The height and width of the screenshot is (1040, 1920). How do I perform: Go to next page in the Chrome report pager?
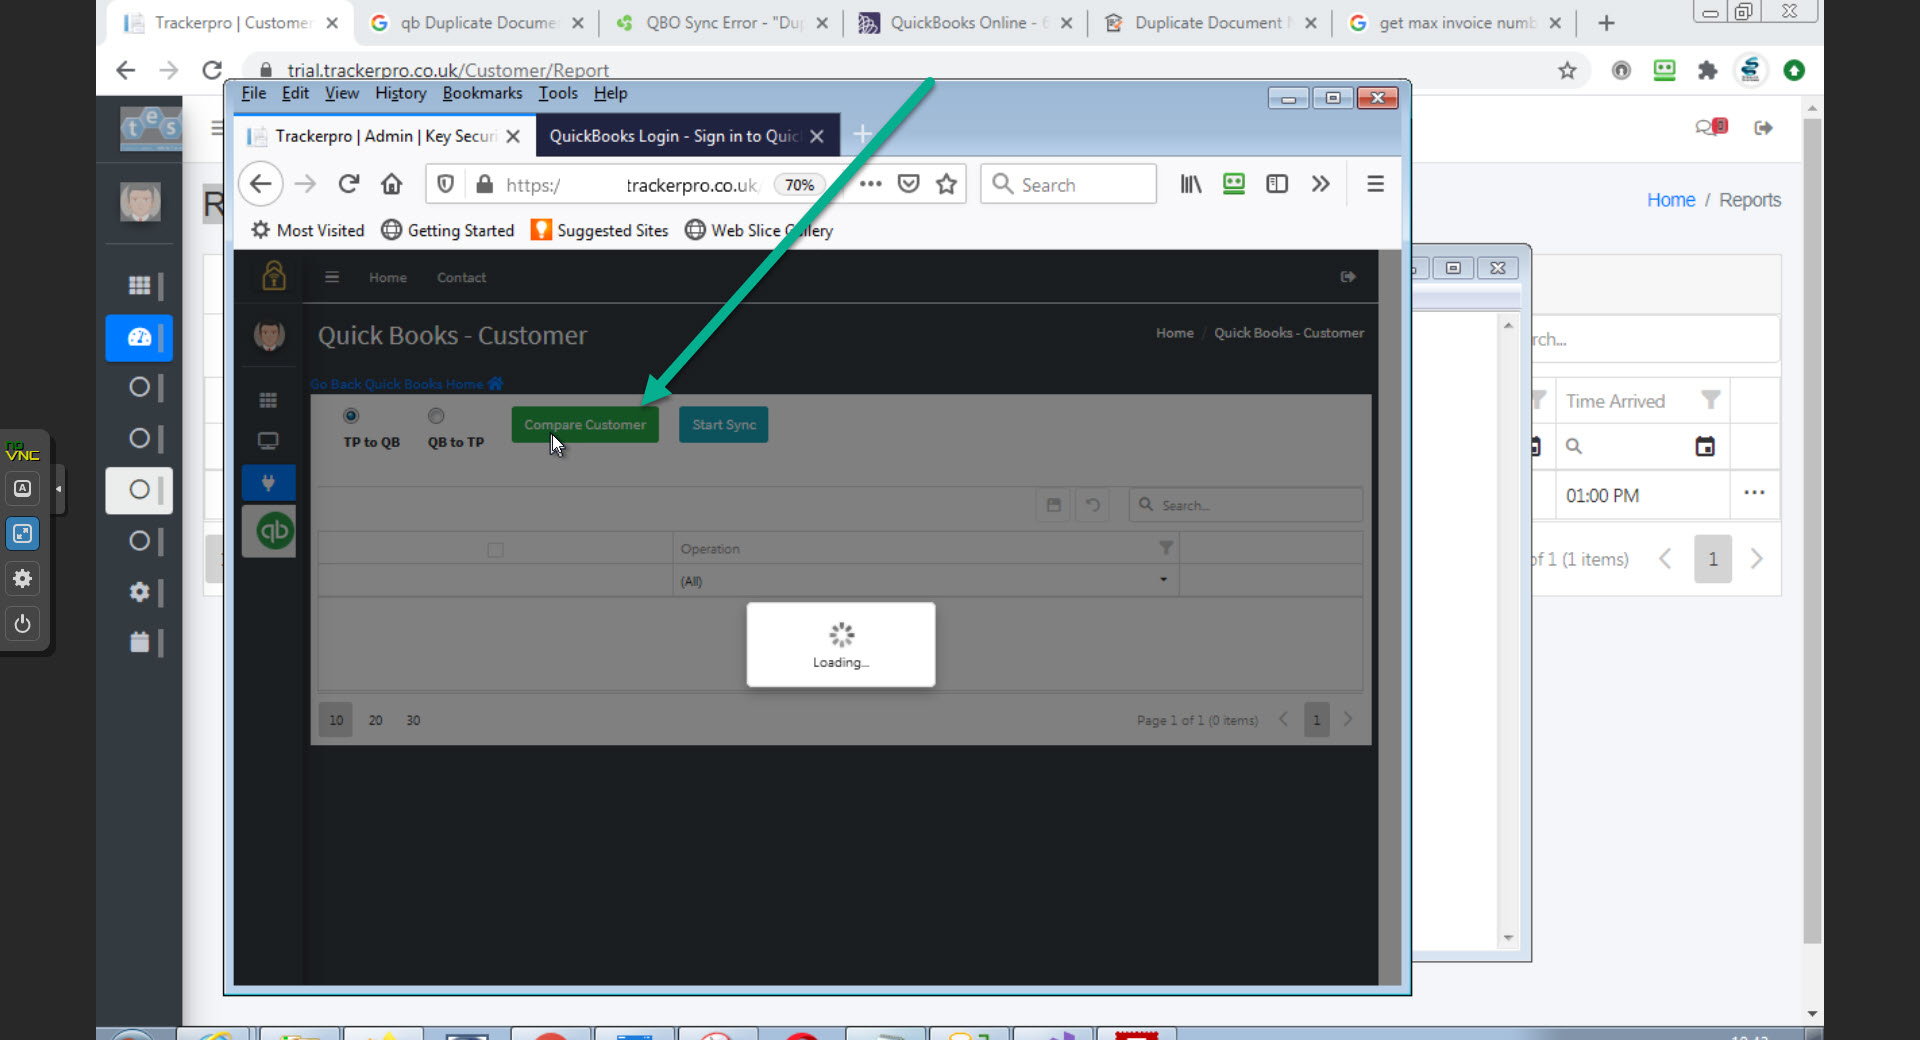point(1757,559)
